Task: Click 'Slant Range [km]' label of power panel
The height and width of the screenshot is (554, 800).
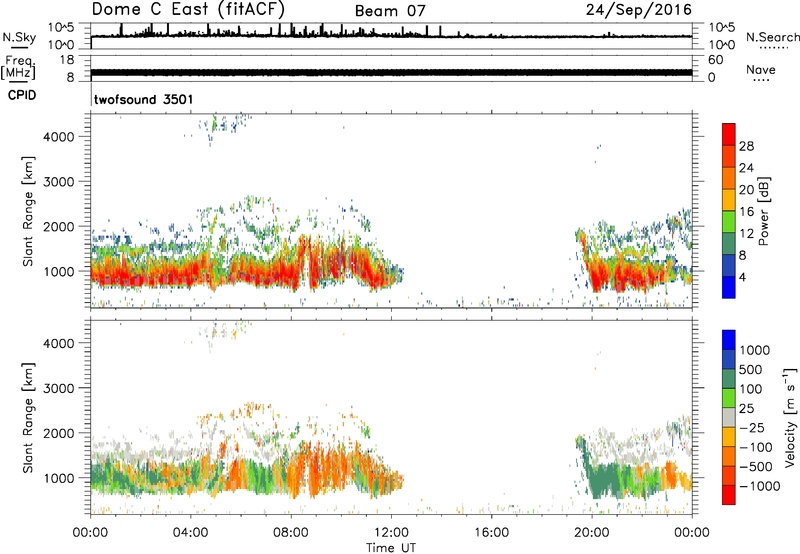Action: click(x=28, y=211)
